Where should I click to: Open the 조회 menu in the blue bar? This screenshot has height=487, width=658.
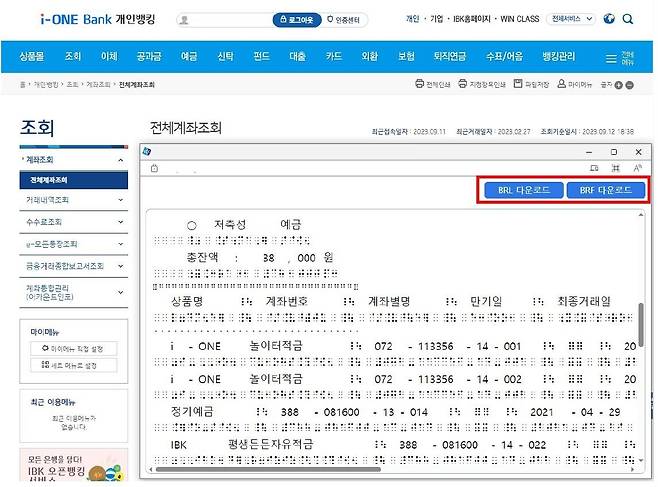point(73,56)
